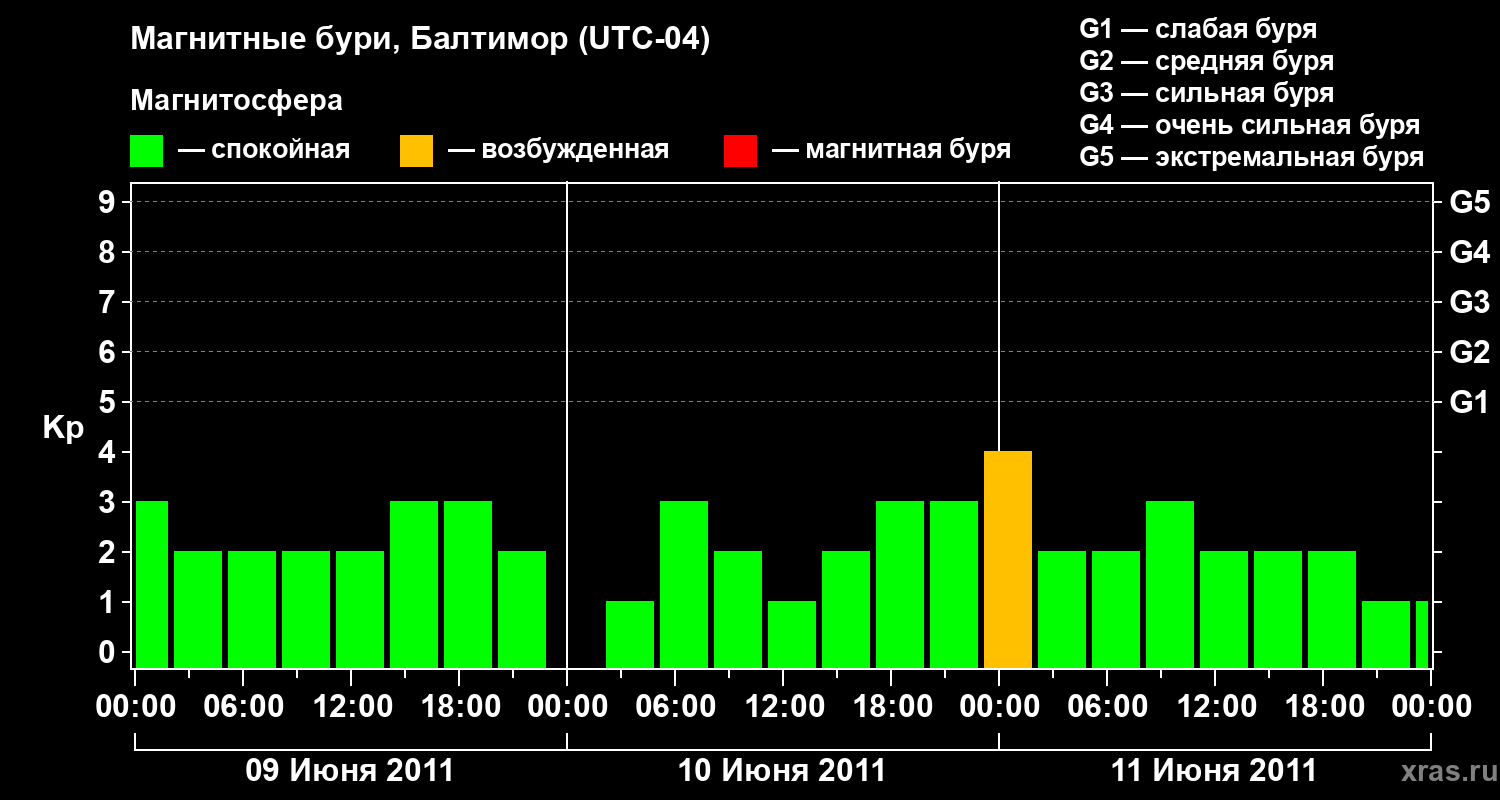The height and width of the screenshot is (800, 1500).
Task: Click the Kp 3 bar at 06:00 on 10 Июня
Action: [x=684, y=585]
